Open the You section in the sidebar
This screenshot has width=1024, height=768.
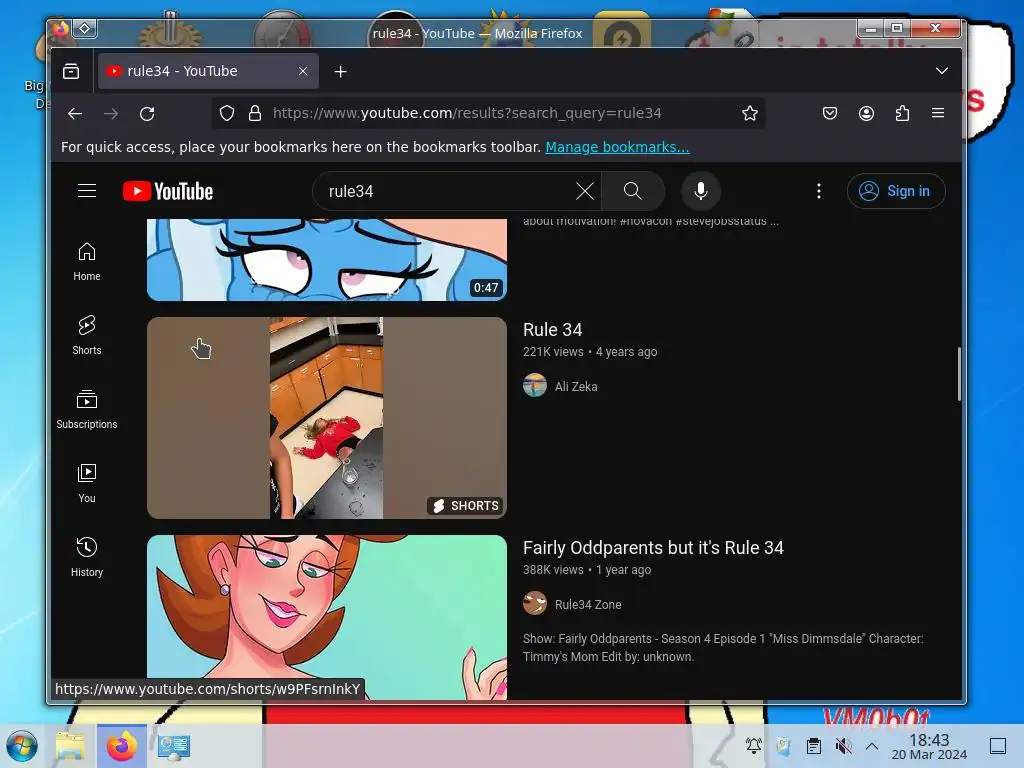(x=87, y=483)
